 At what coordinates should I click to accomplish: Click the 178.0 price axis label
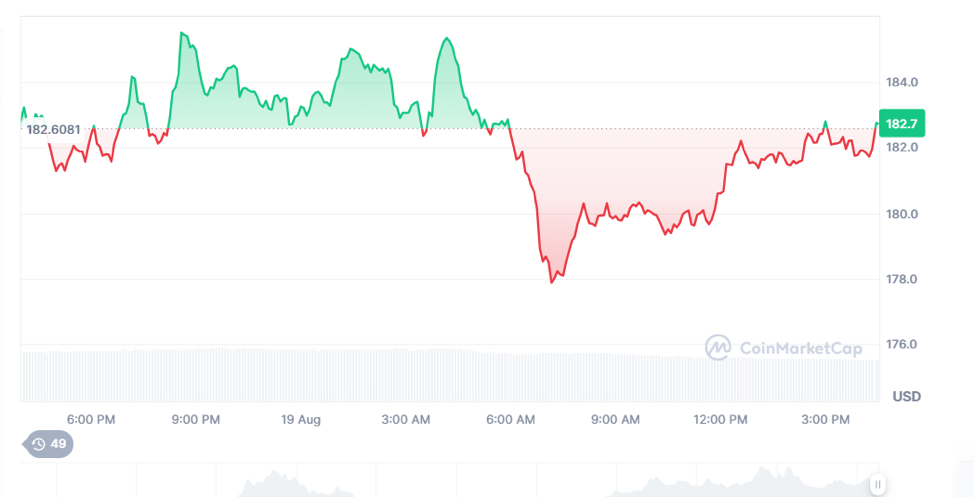tap(901, 279)
